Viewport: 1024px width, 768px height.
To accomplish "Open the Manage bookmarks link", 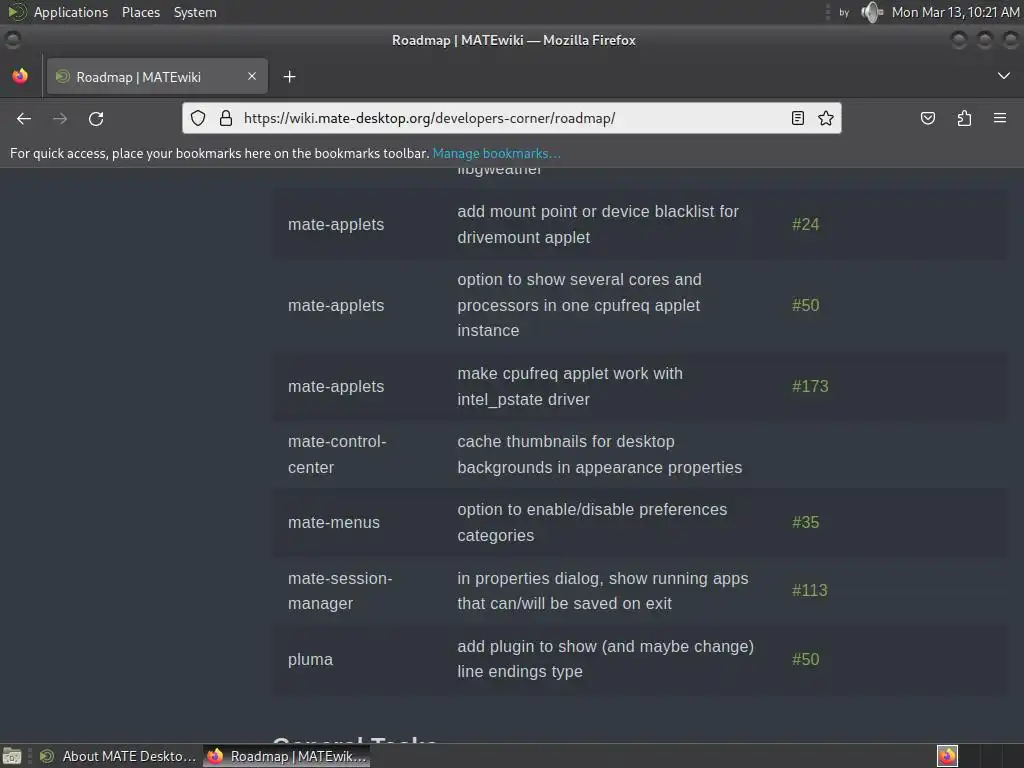I will [x=496, y=153].
